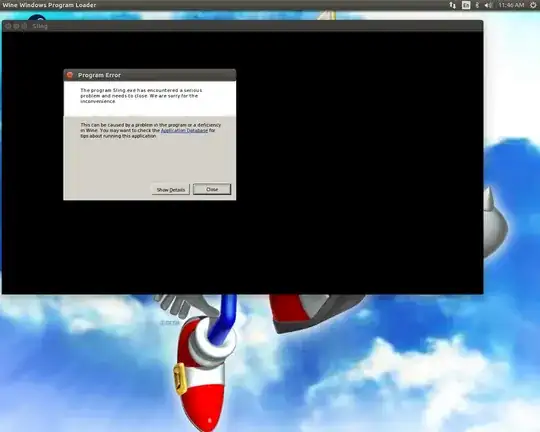The image size is (540, 432).
Task: Click text 'The program Sling.exe has encountered'
Action: coord(129,90)
